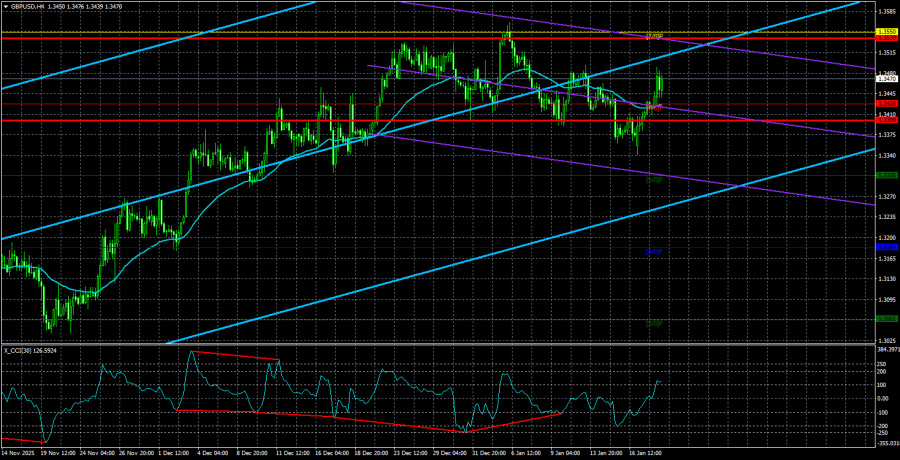
Task: Click the X_CCI(30) indicator label
Action: pos(35,351)
